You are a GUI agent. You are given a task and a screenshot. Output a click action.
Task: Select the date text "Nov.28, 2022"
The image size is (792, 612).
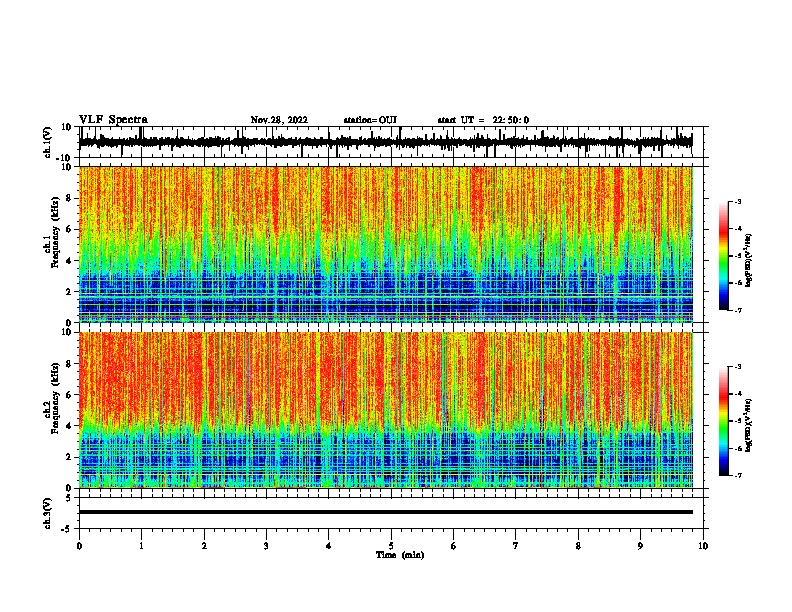pyautogui.click(x=279, y=120)
